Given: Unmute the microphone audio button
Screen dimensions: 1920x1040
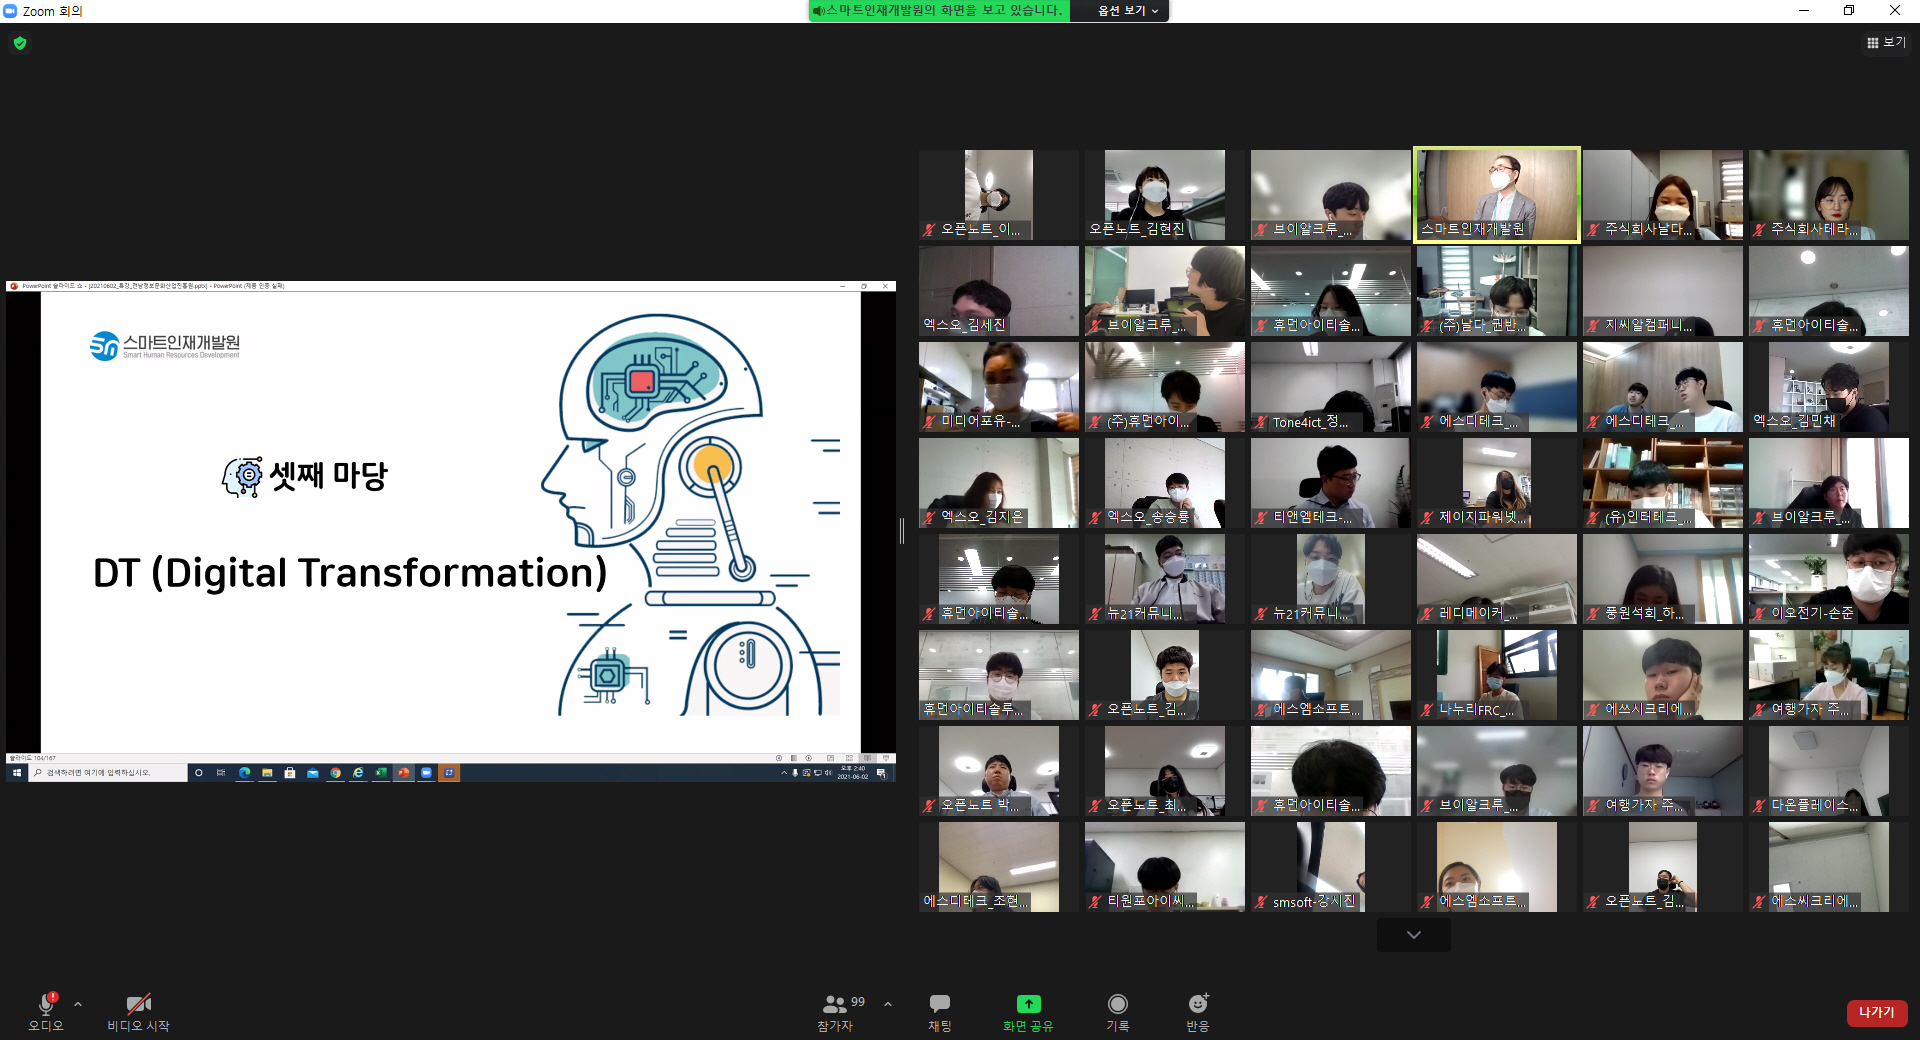Looking at the screenshot, I should point(46,1005).
